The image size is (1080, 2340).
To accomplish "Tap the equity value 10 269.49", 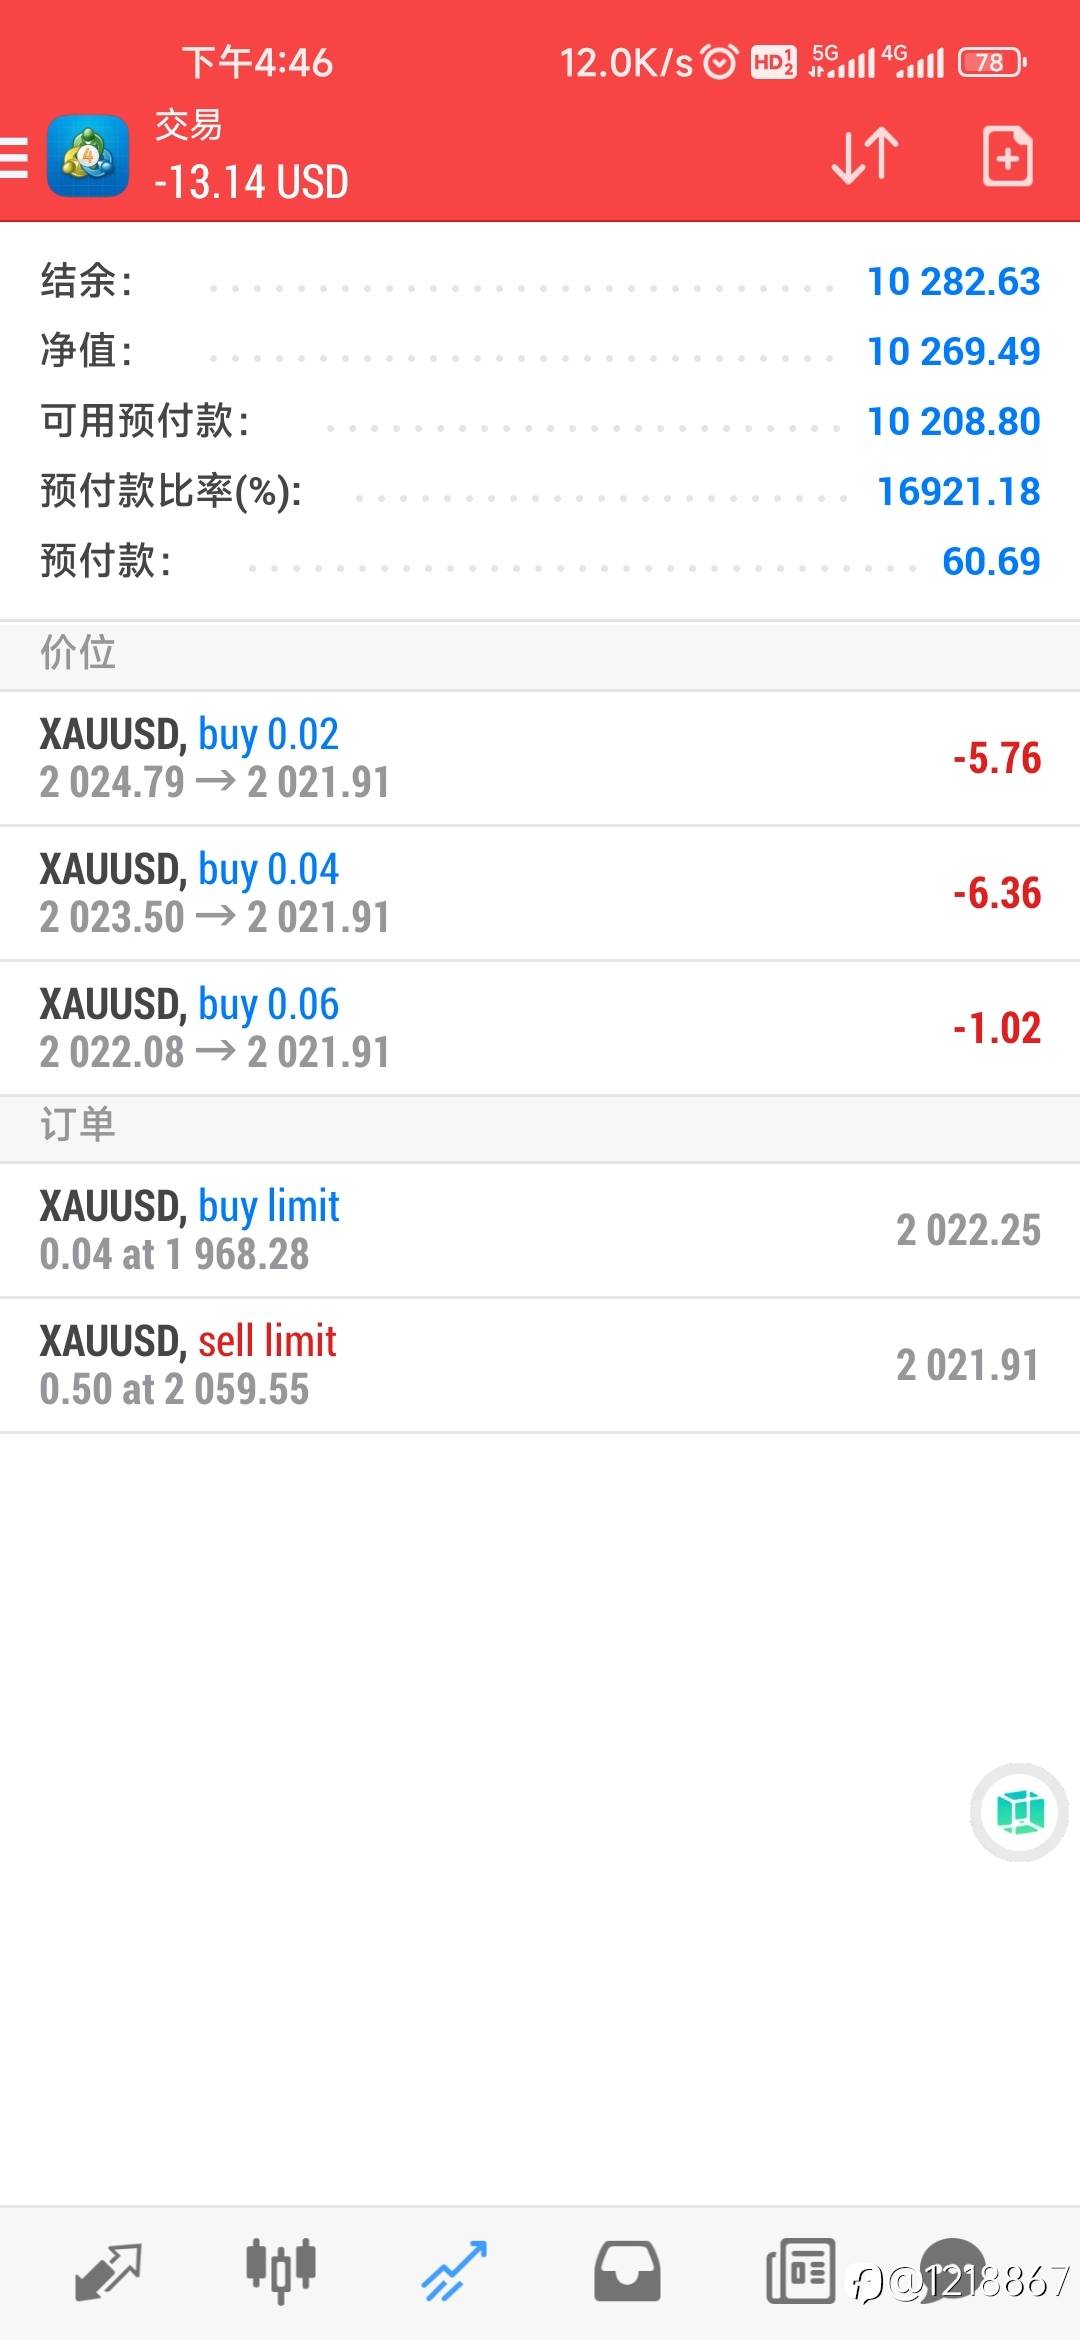I will coord(953,352).
